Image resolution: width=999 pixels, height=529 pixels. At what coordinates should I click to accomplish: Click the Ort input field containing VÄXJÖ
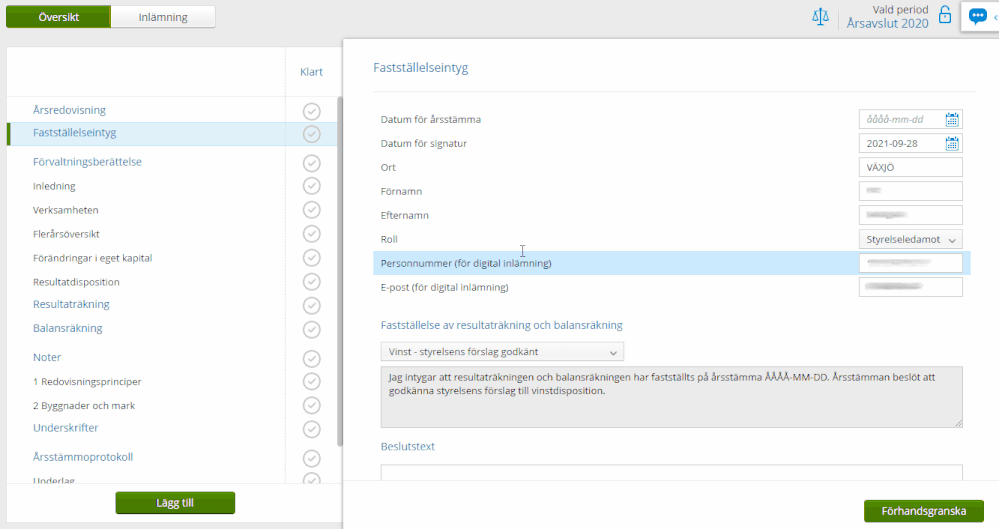910,168
